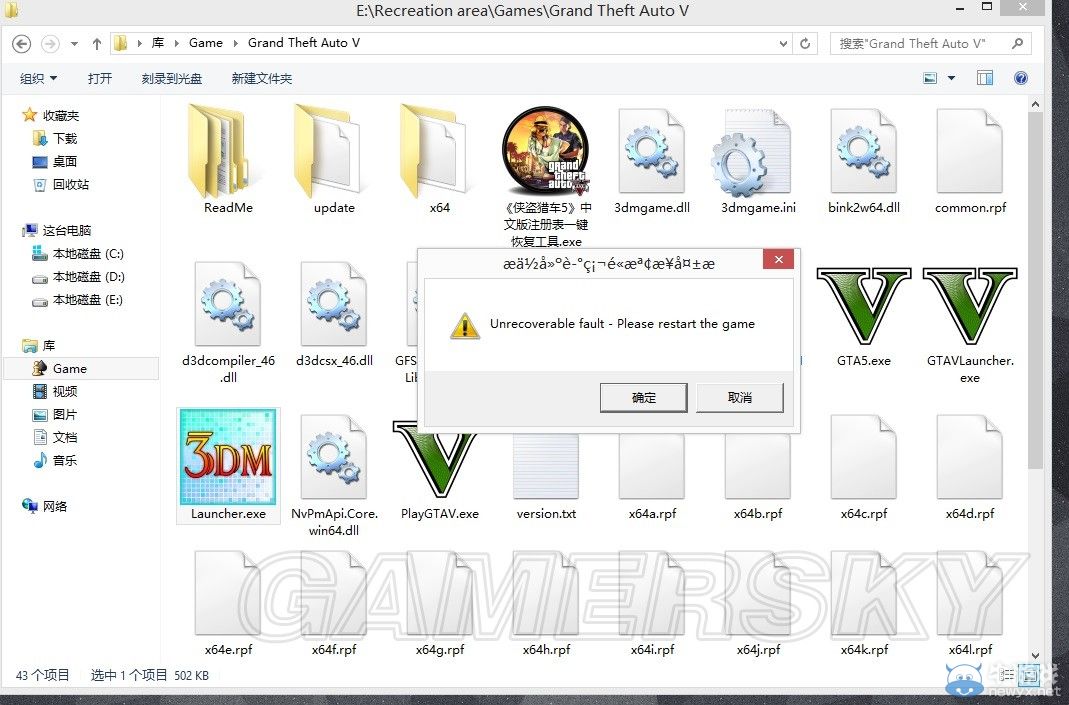Expand the 组织 organize dropdown menu
This screenshot has width=1069, height=705.
click(x=38, y=78)
